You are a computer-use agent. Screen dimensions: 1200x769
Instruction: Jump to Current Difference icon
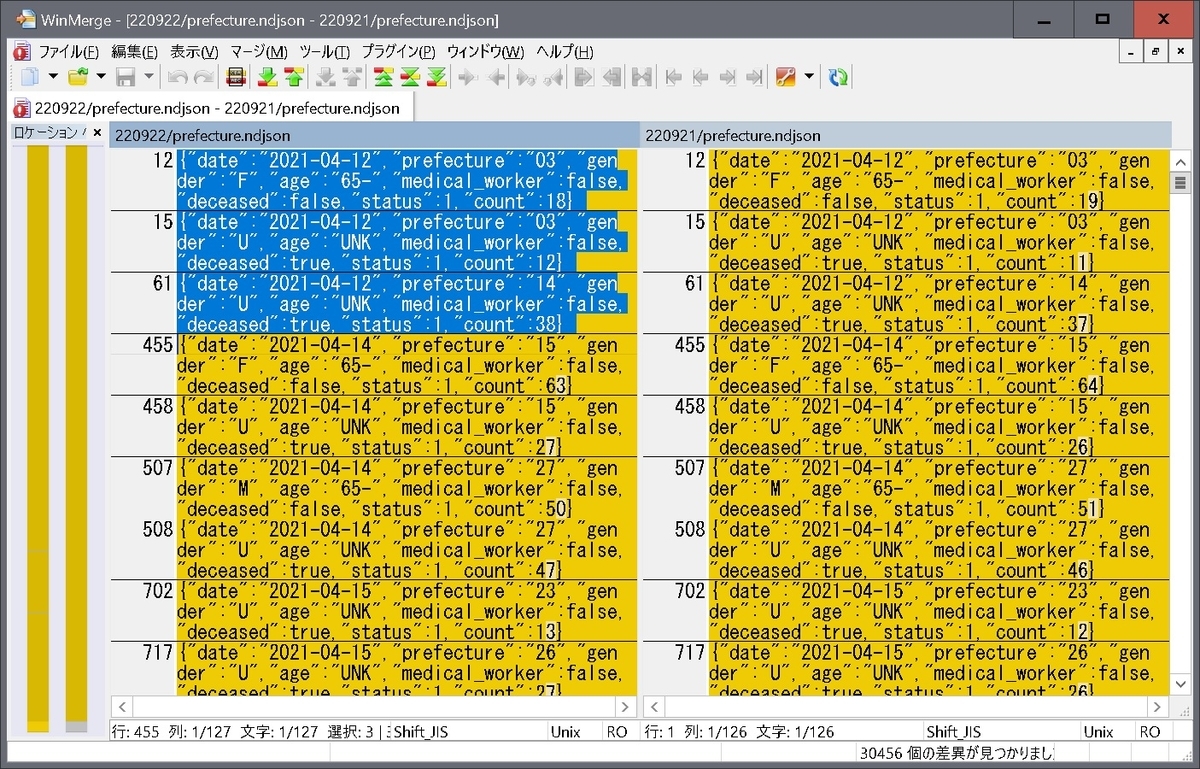410,77
